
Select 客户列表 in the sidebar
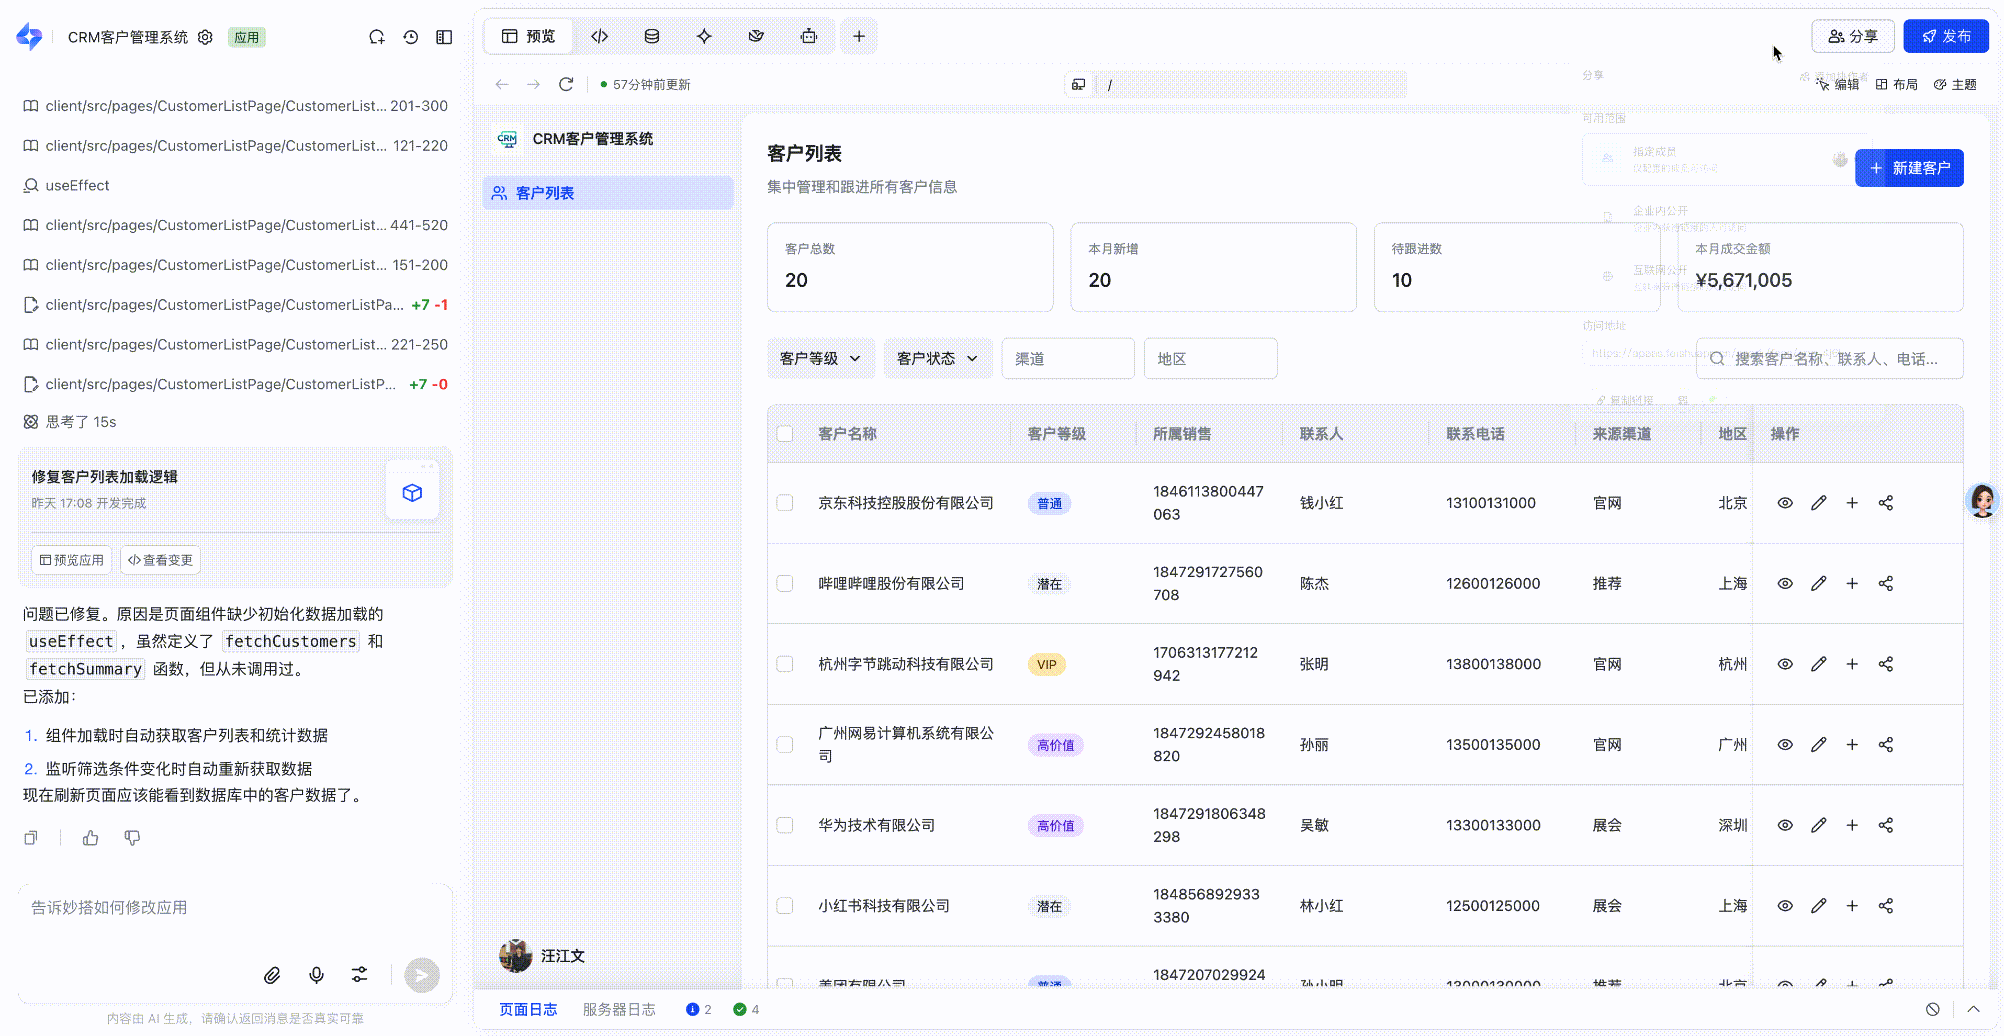[x=545, y=193]
